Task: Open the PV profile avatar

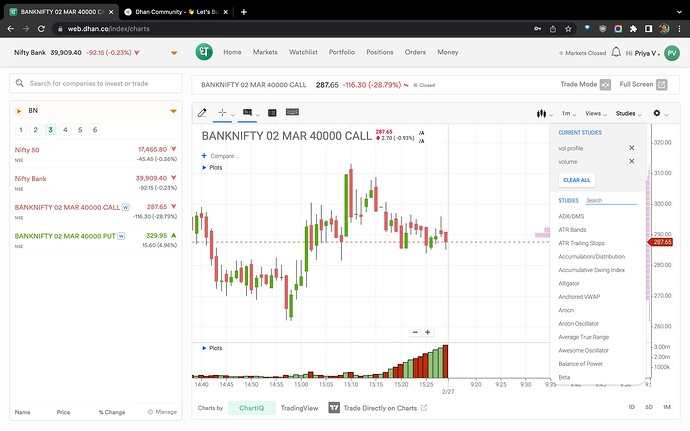Action: (x=672, y=53)
